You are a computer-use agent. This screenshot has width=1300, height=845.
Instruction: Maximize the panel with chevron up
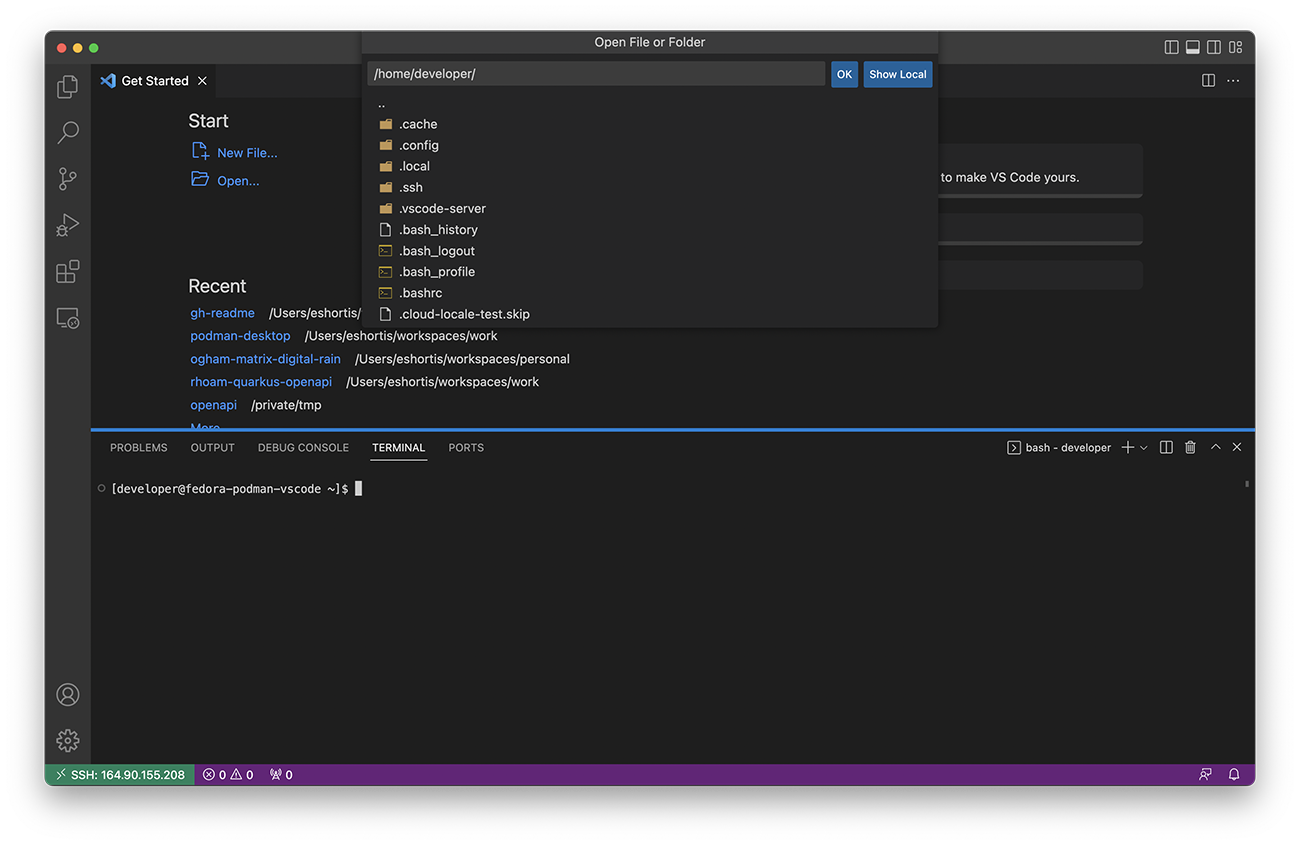1215,448
